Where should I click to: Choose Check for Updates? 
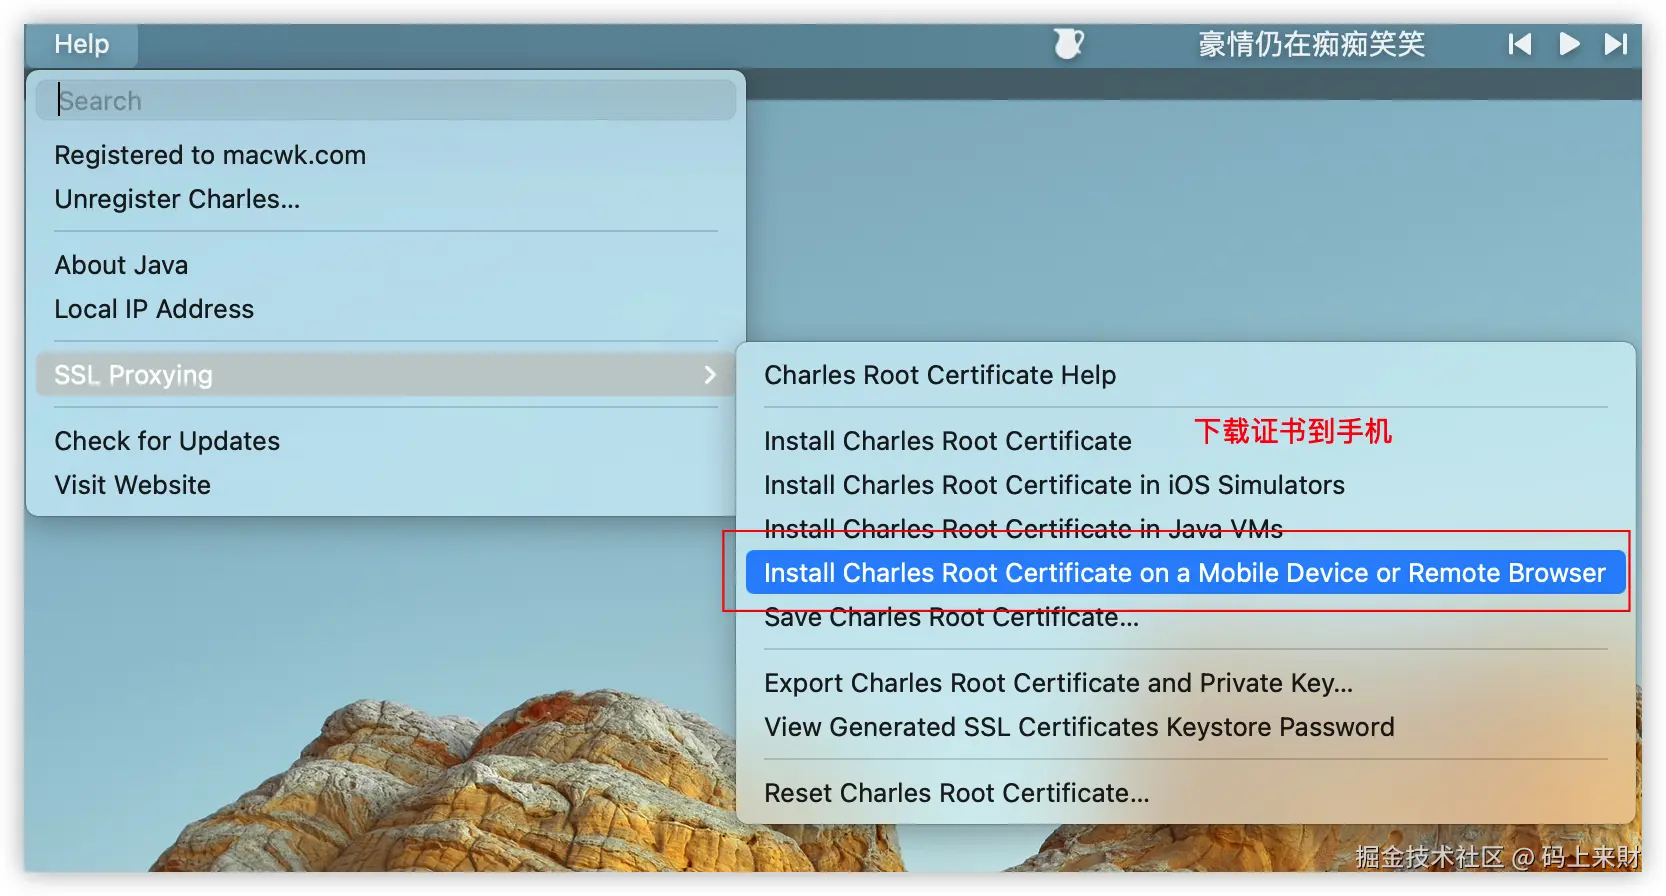tap(167, 441)
